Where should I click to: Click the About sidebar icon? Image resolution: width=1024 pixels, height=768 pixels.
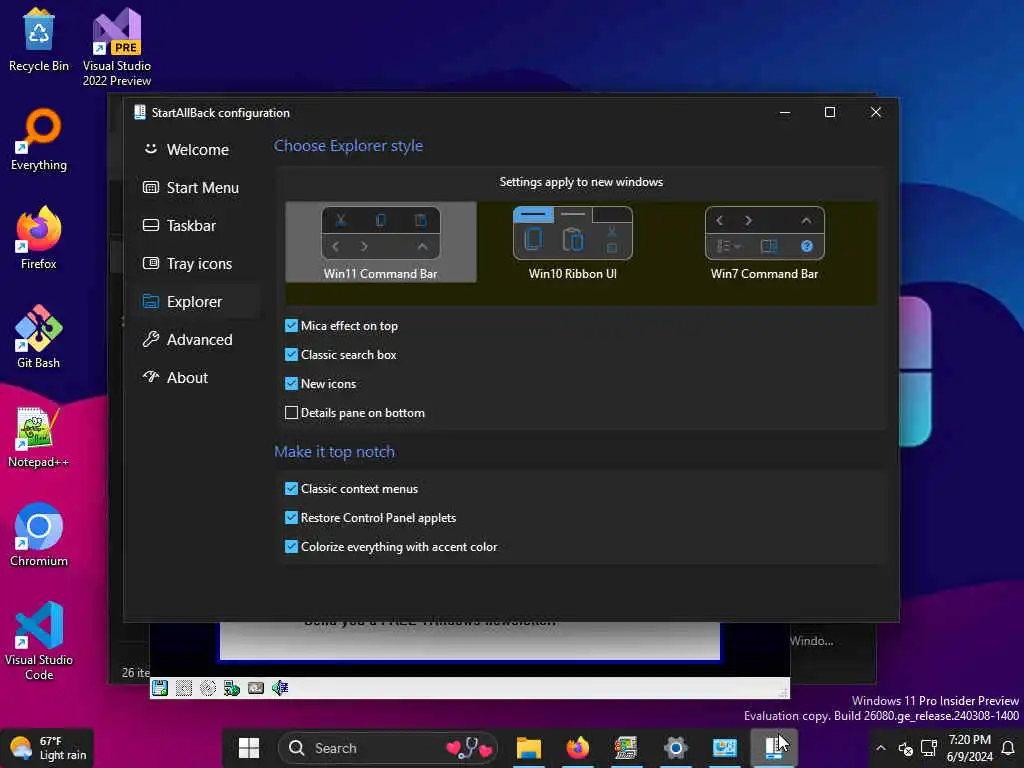pos(151,377)
